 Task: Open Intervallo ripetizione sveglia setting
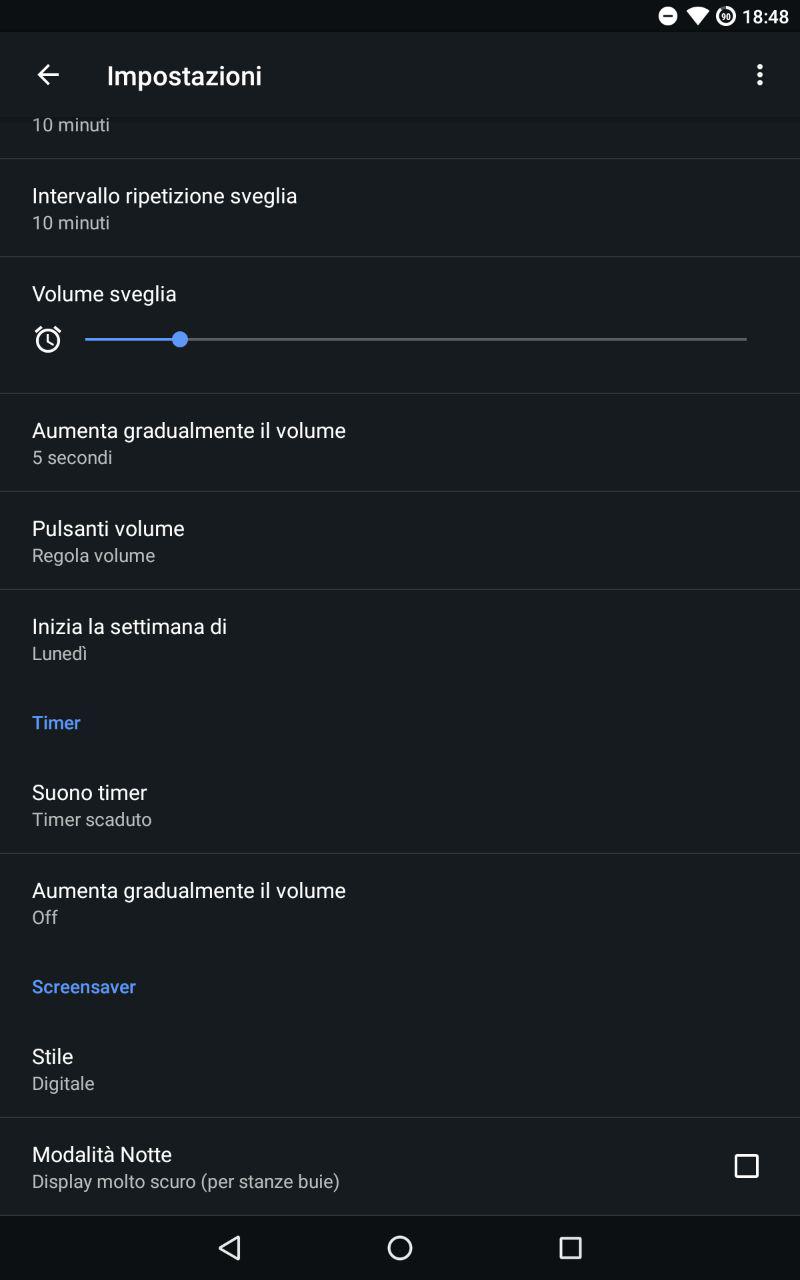pyautogui.click(x=400, y=208)
